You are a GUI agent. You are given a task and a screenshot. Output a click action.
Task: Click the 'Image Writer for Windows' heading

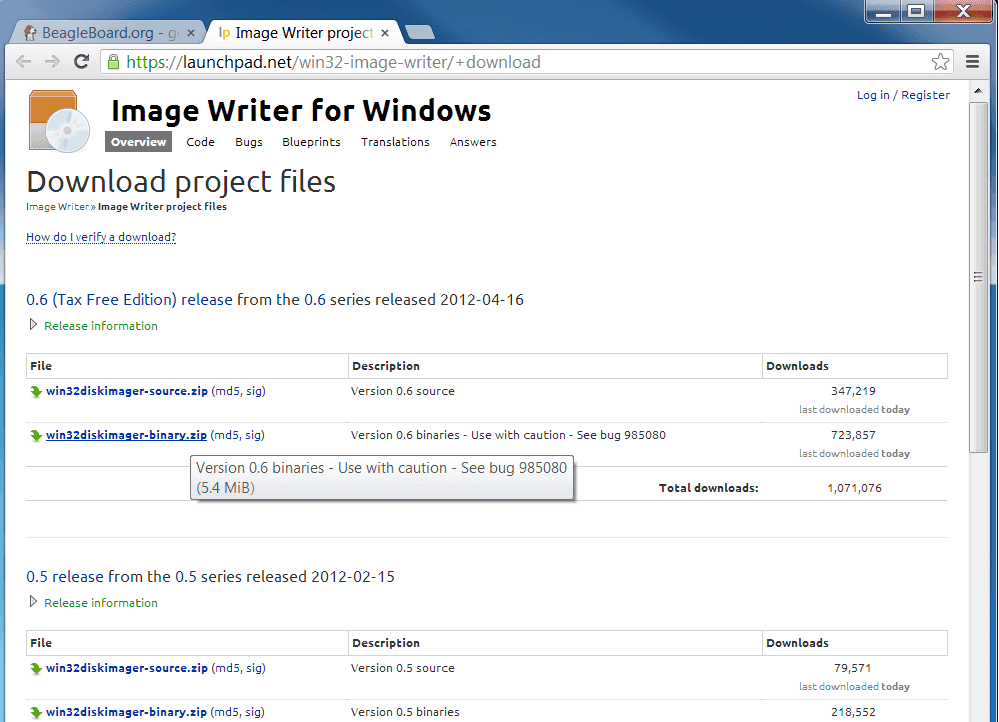coord(301,110)
